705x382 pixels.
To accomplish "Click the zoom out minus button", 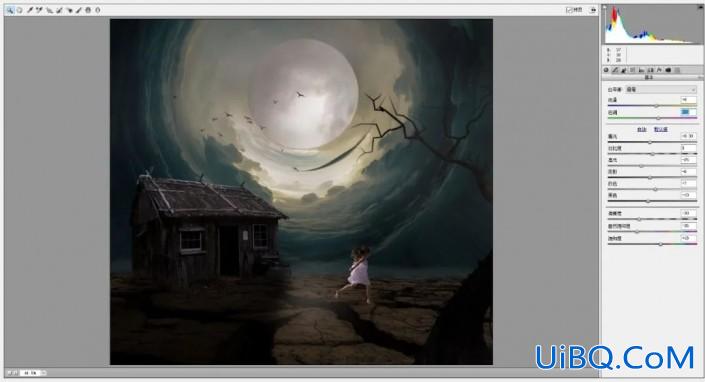I will coord(9,373).
